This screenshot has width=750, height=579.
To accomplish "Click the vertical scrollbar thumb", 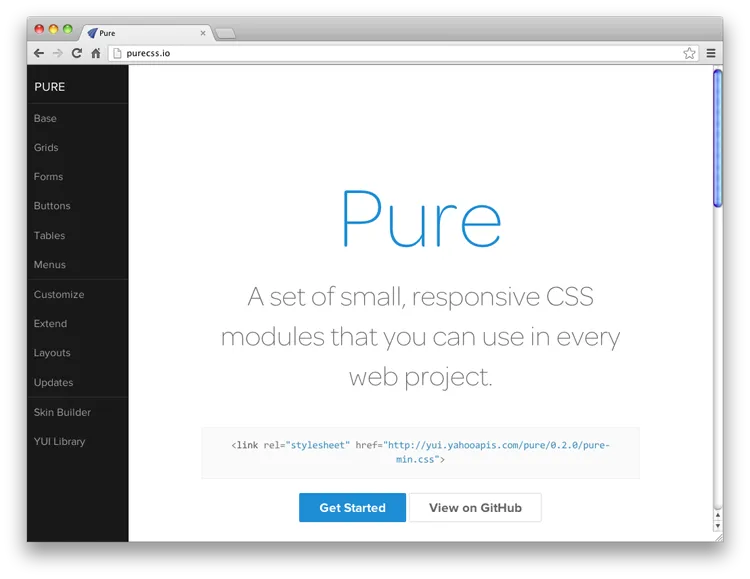I will coord(717,138).
